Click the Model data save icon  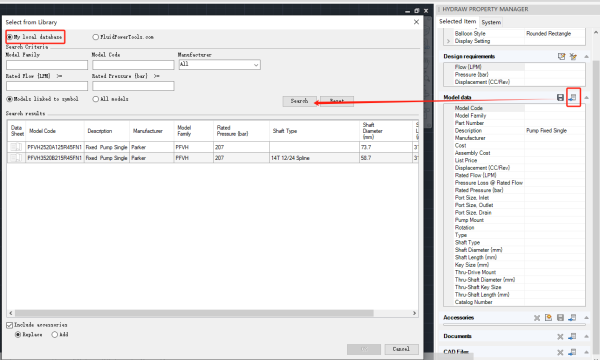(x=560, y=98)
